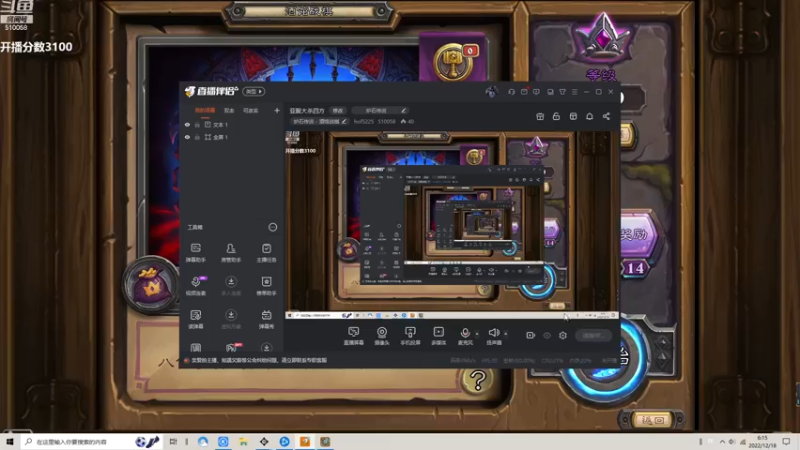Switch to the third scene tab

(251, 110)
